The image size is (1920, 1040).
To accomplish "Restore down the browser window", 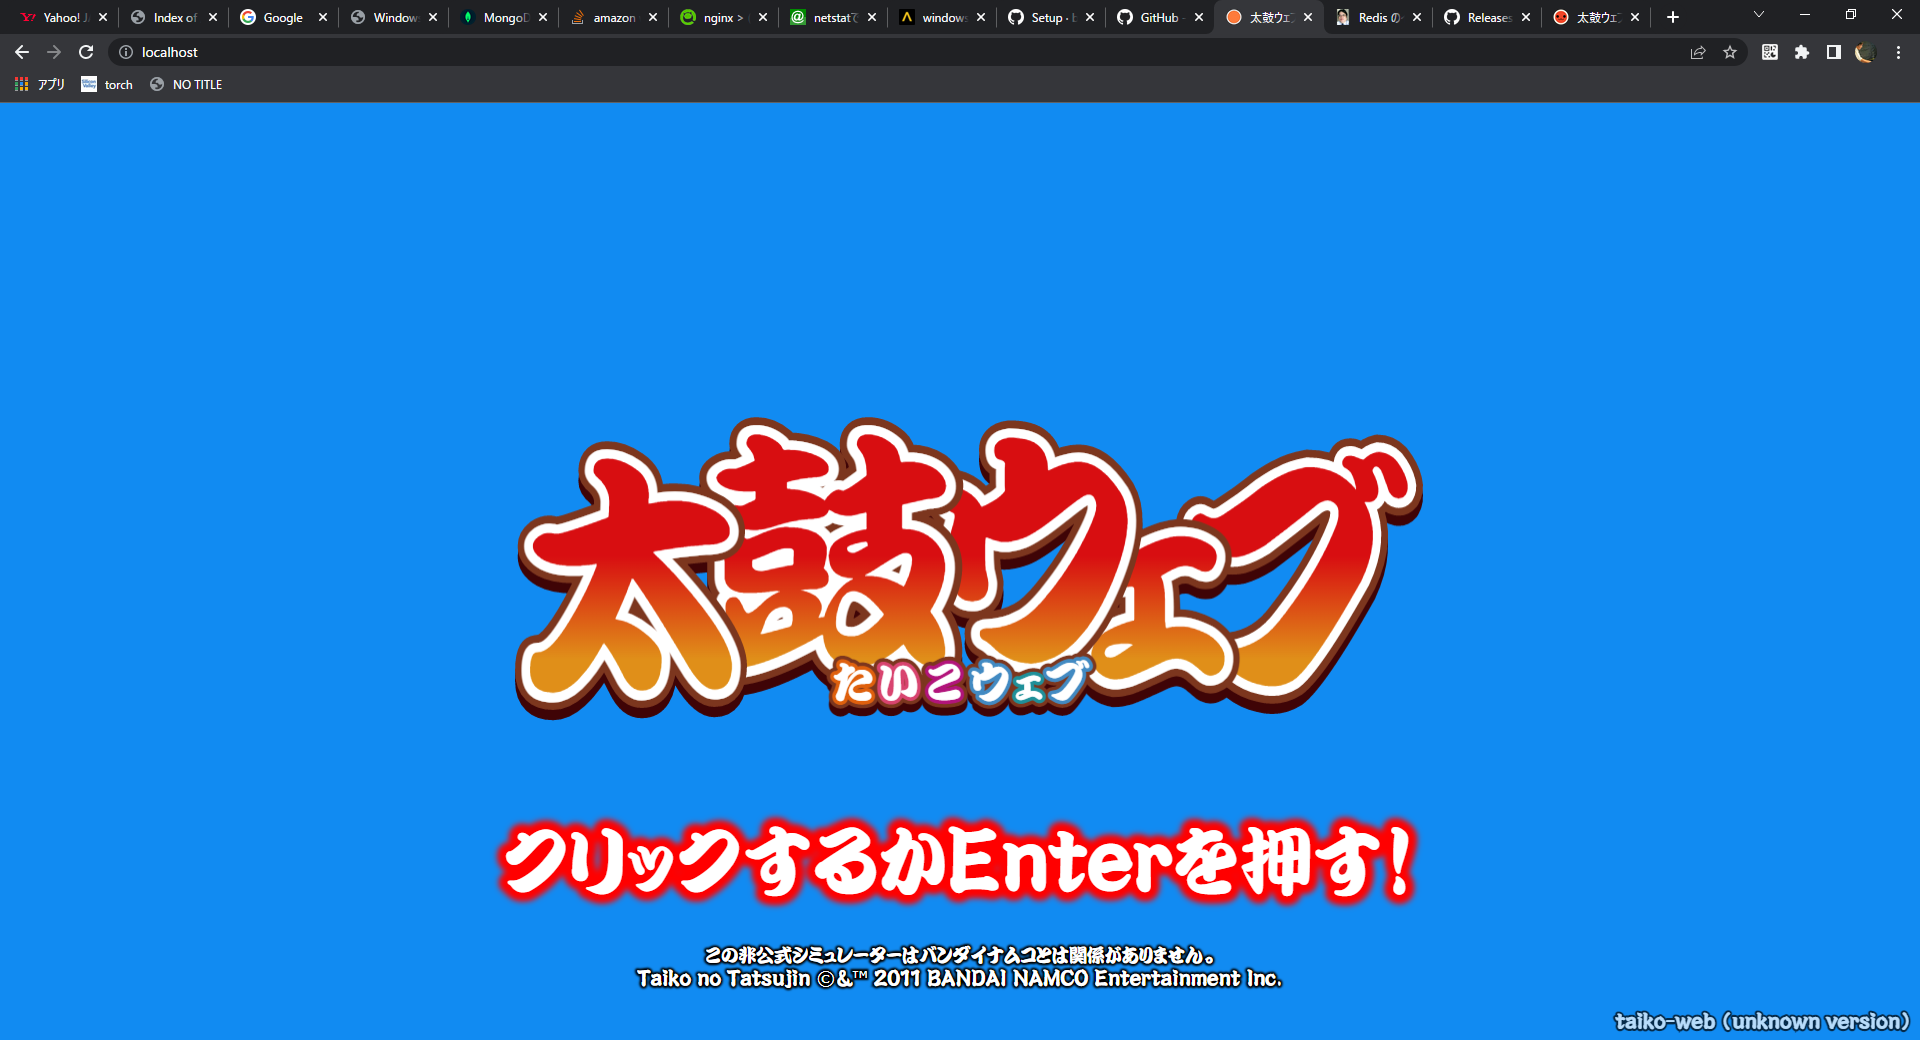I will coord(1851,15).
